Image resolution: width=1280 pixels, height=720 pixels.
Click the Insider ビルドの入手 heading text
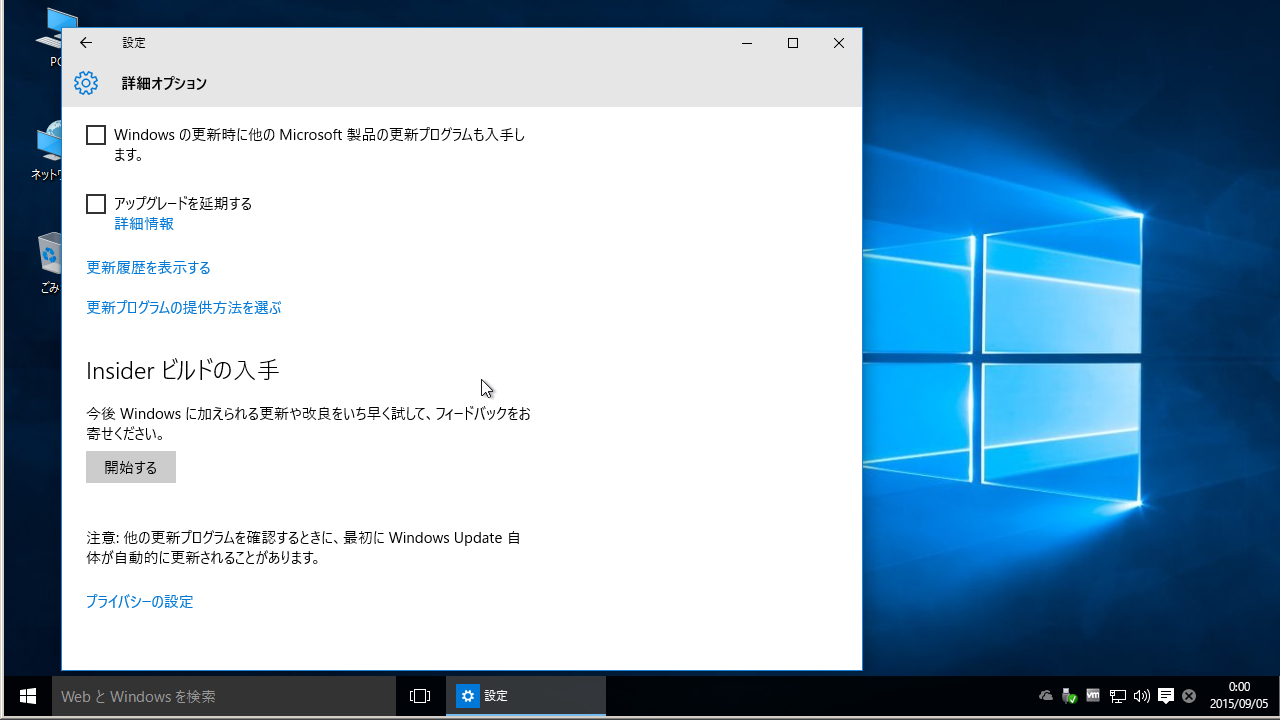pos(183,370)
